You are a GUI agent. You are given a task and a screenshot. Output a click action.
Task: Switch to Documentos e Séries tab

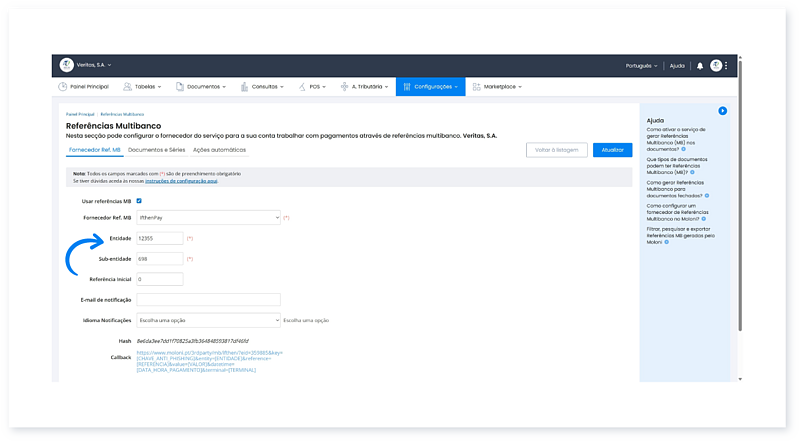coord(156,150)
